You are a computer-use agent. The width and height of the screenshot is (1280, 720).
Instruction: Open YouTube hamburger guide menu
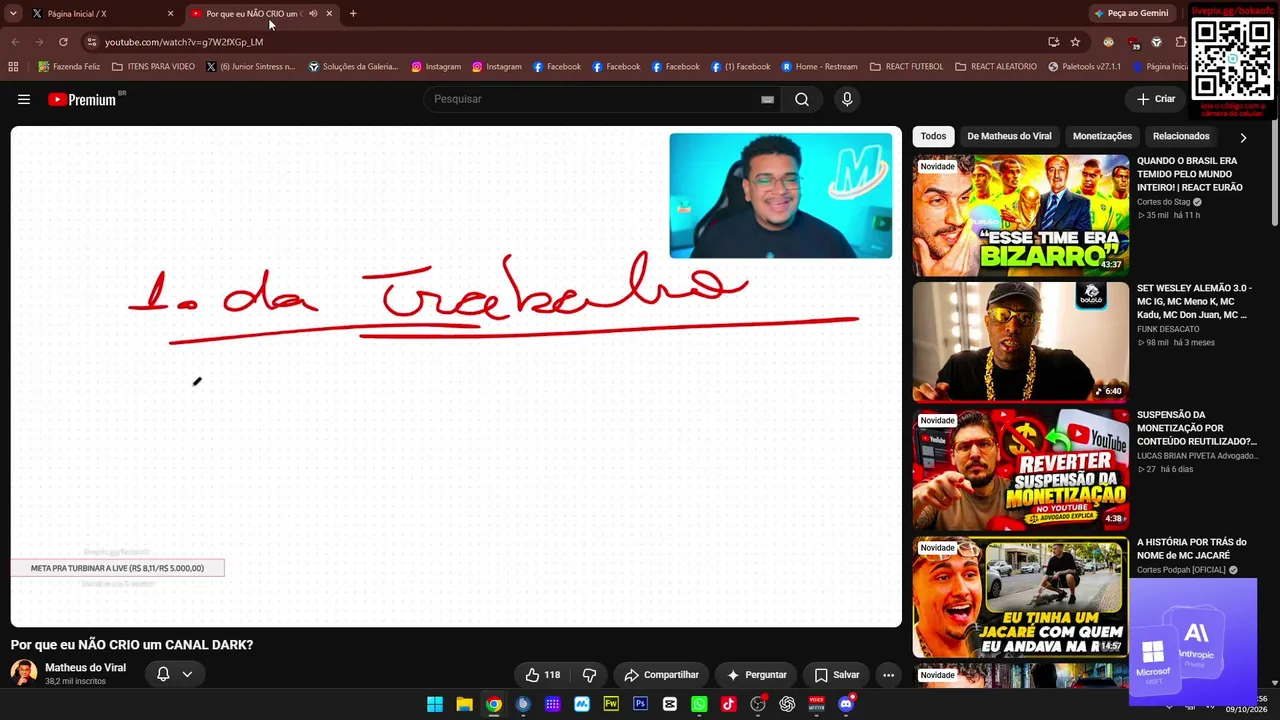(x=24, y=99)
